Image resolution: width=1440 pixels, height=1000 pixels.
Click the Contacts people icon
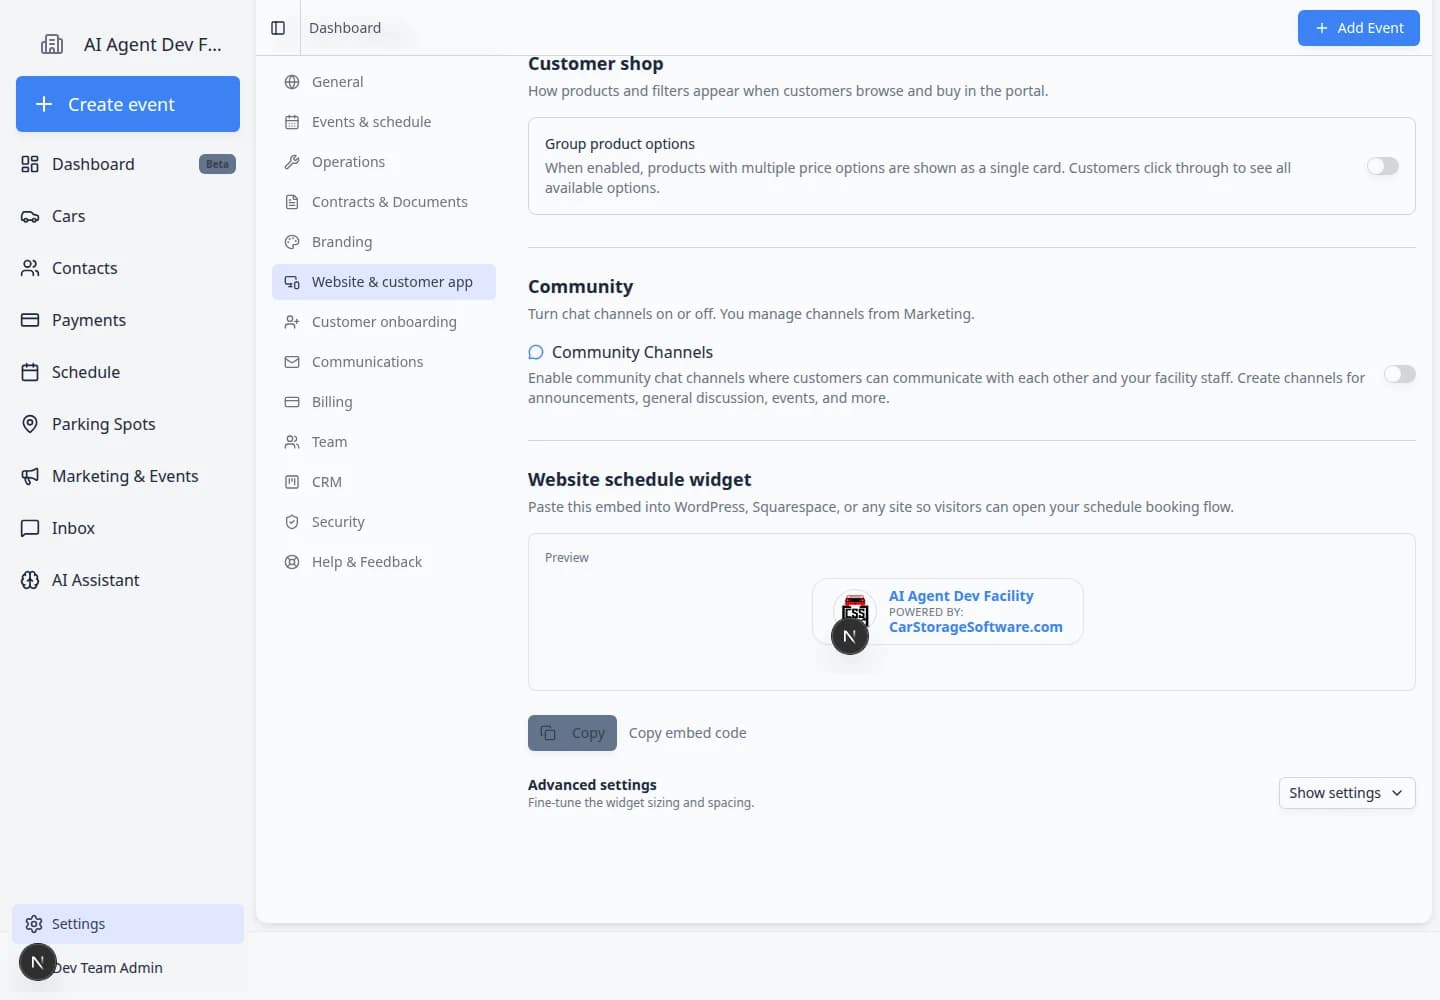tap(30, 268)
